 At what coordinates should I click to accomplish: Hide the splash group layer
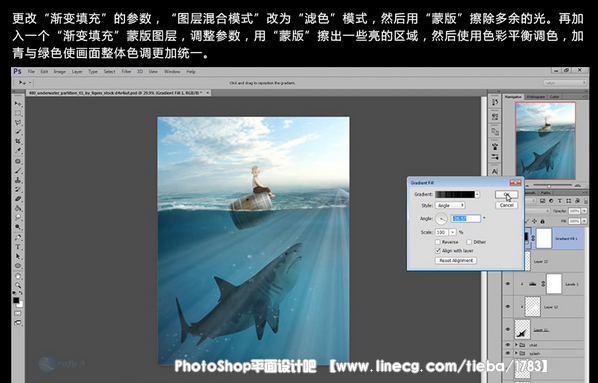pyautogui.click(x=508, y=353)
